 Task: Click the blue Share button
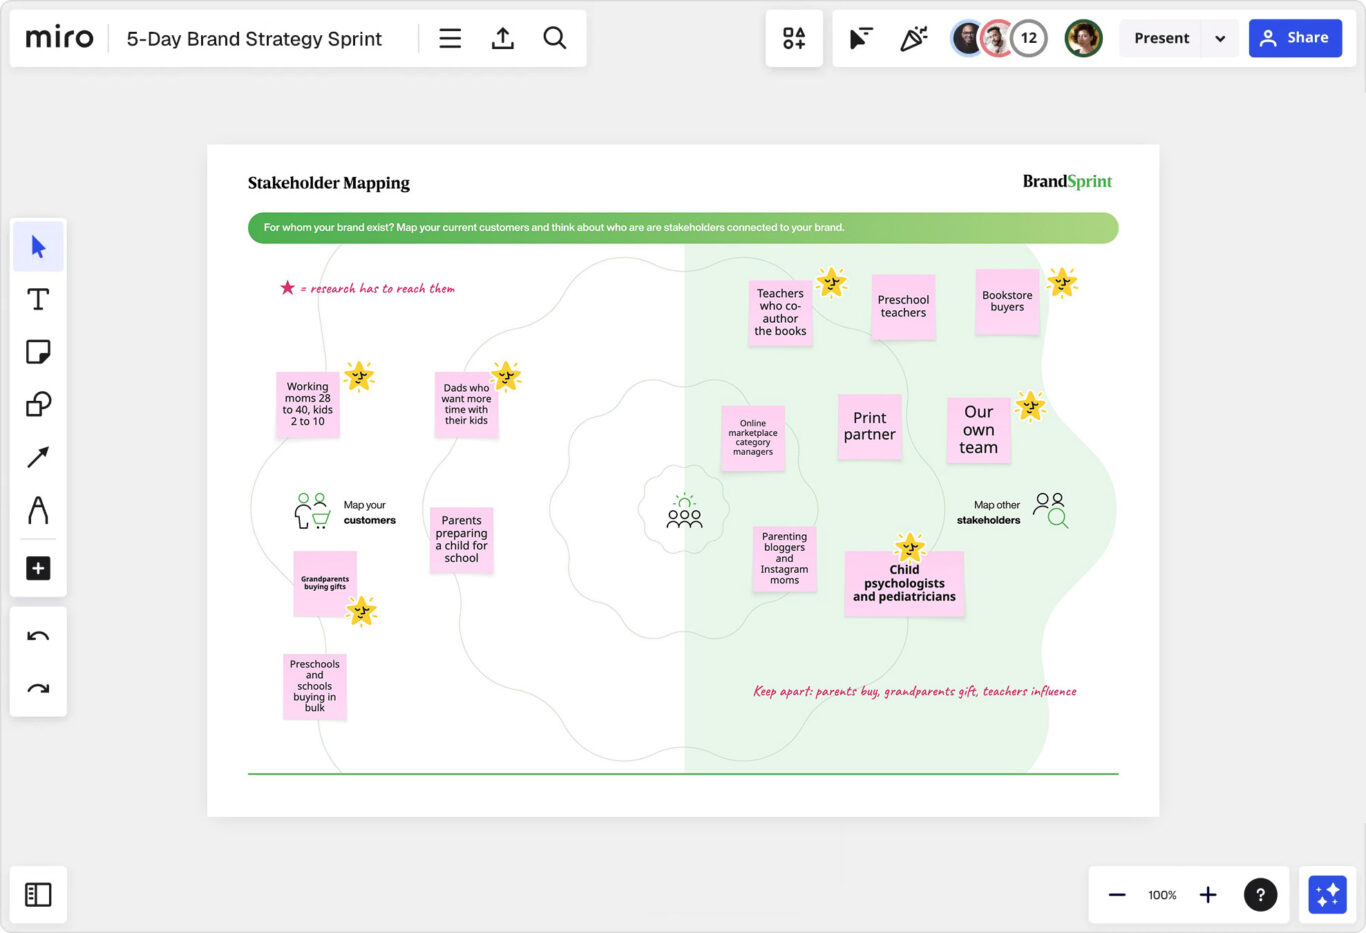point(1295,38)
